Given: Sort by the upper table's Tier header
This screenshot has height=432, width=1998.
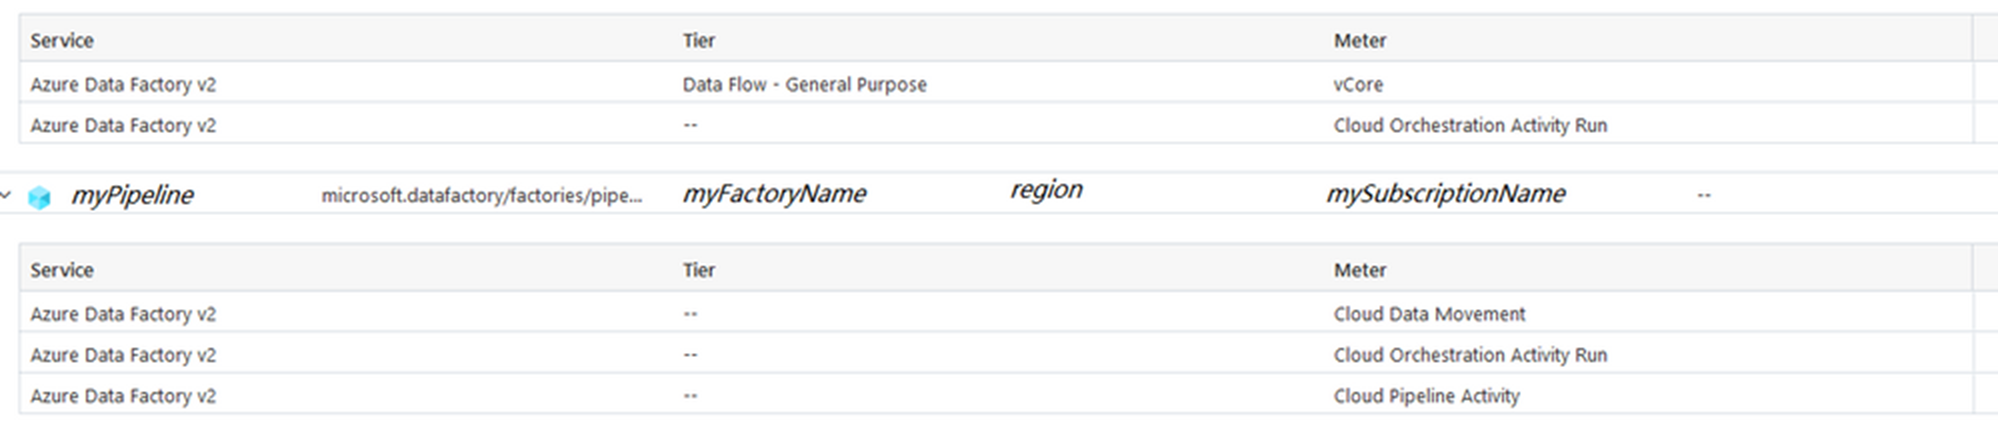Looking at the screenshot, I should [699, 40].
